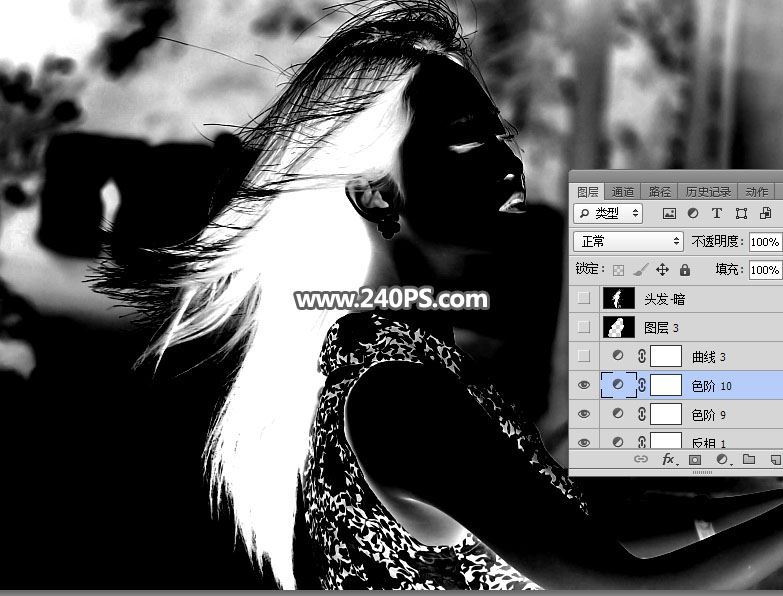Image resolution: width=783 pixels, height=596 pixels.
Task: Click the 不透明度 label
Action: 718,242
